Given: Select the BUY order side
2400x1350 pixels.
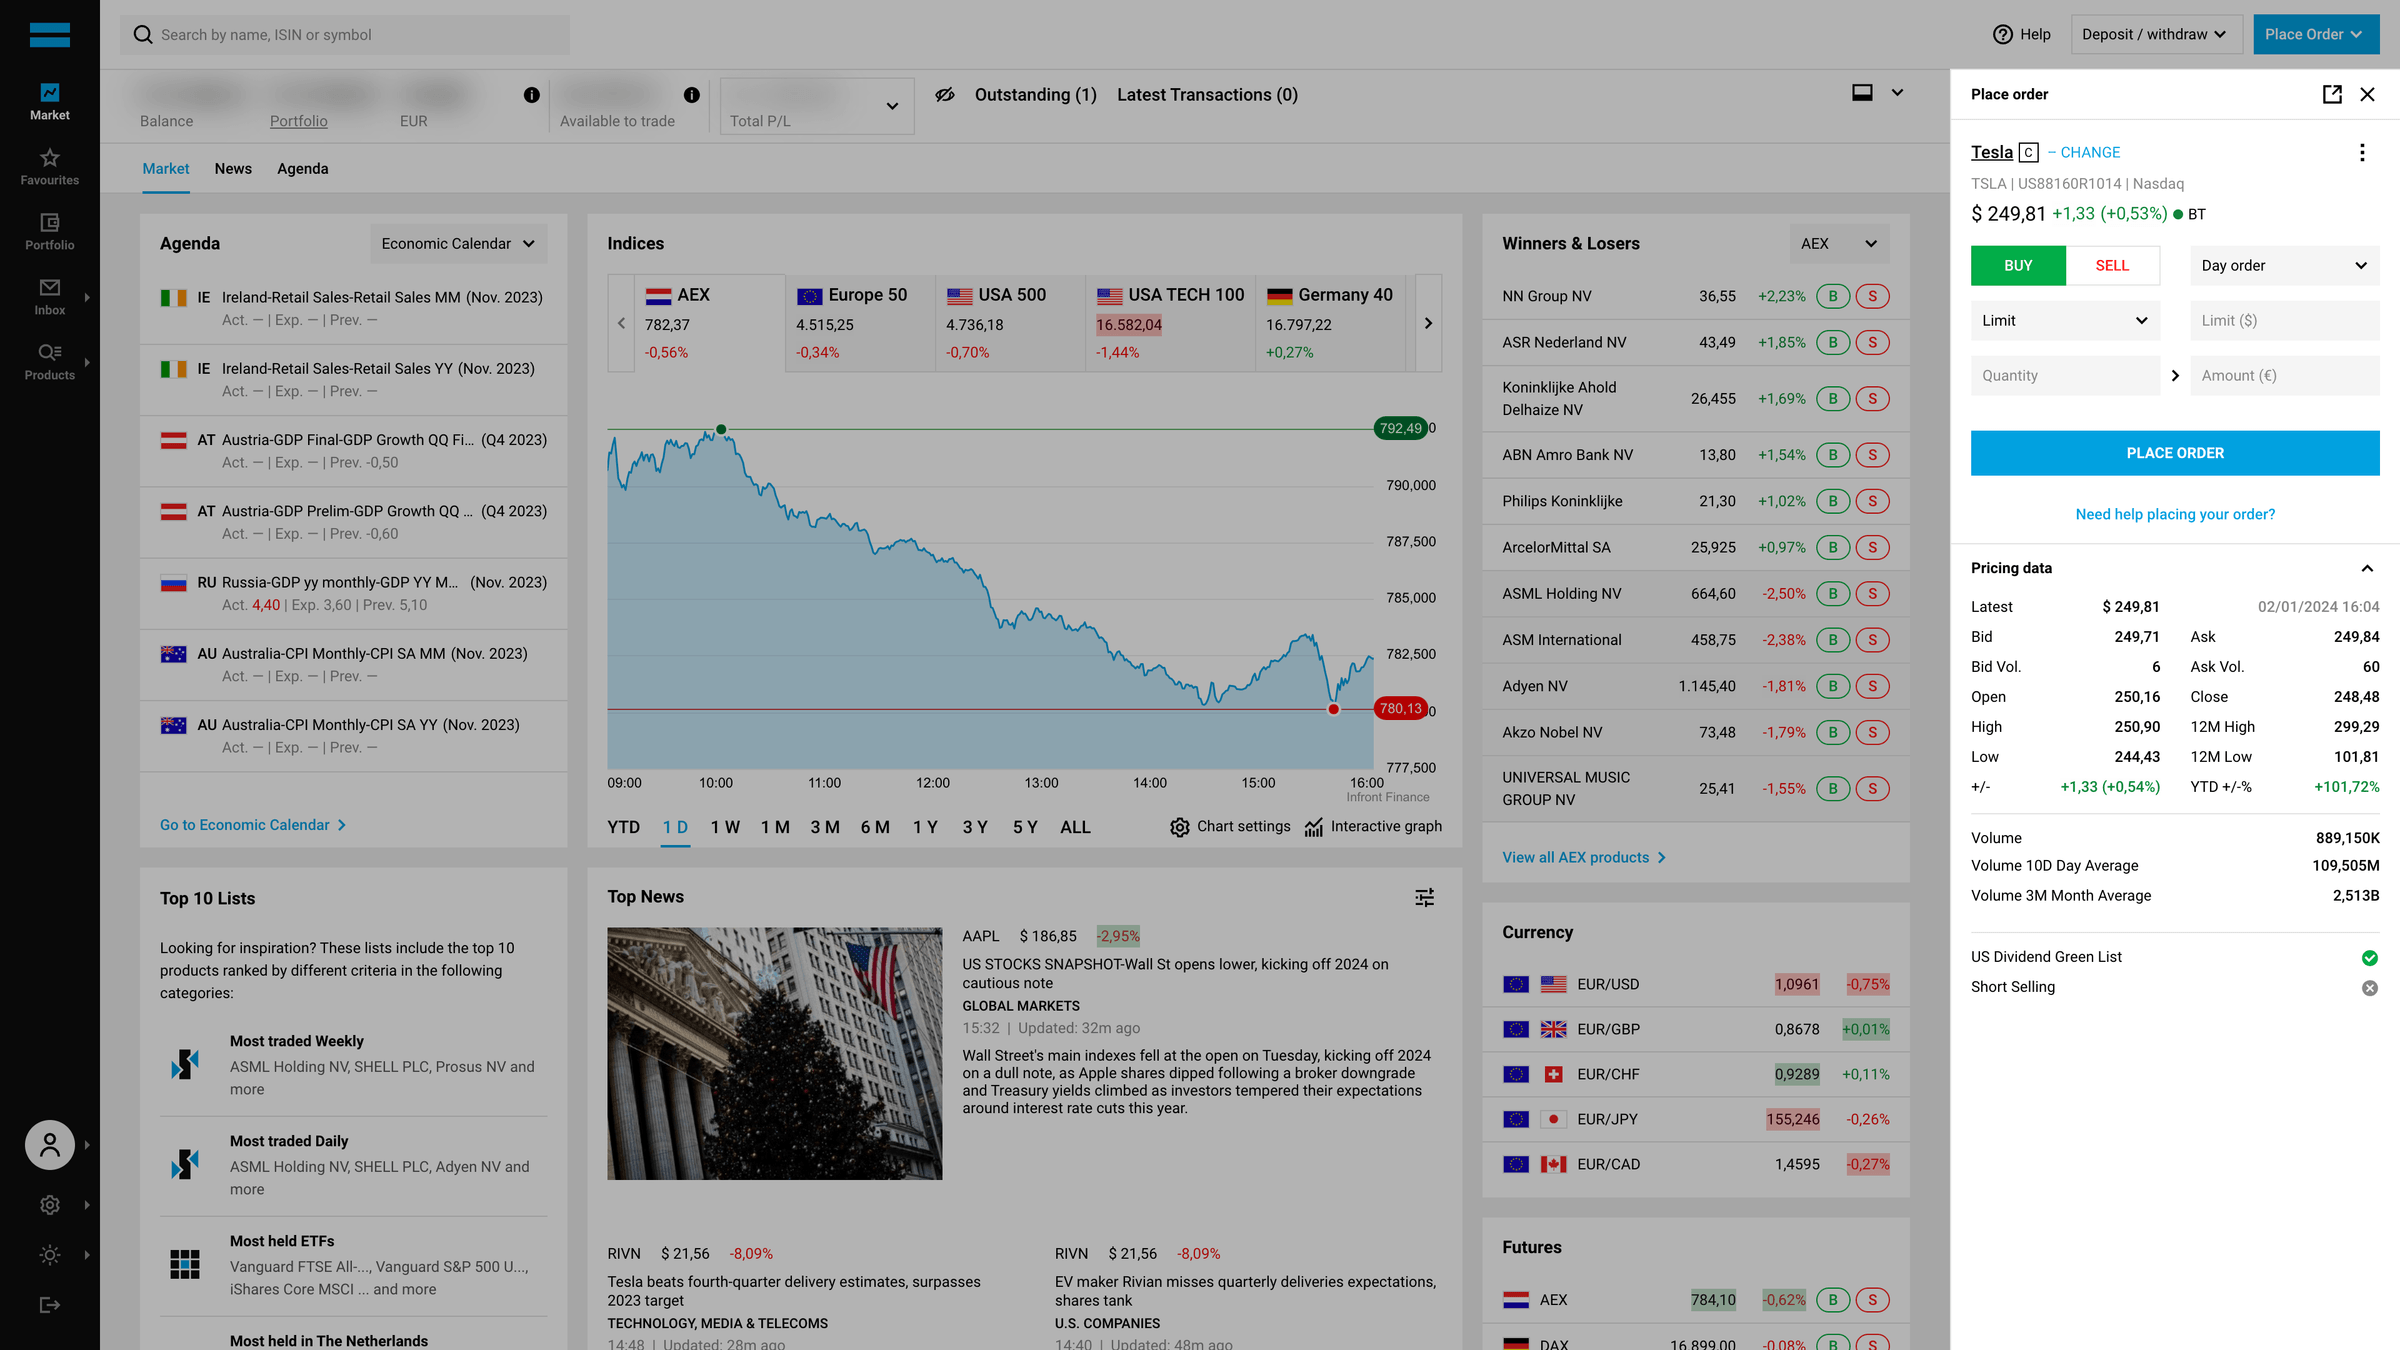Looking at the screenshot, I should [2018, 265].
